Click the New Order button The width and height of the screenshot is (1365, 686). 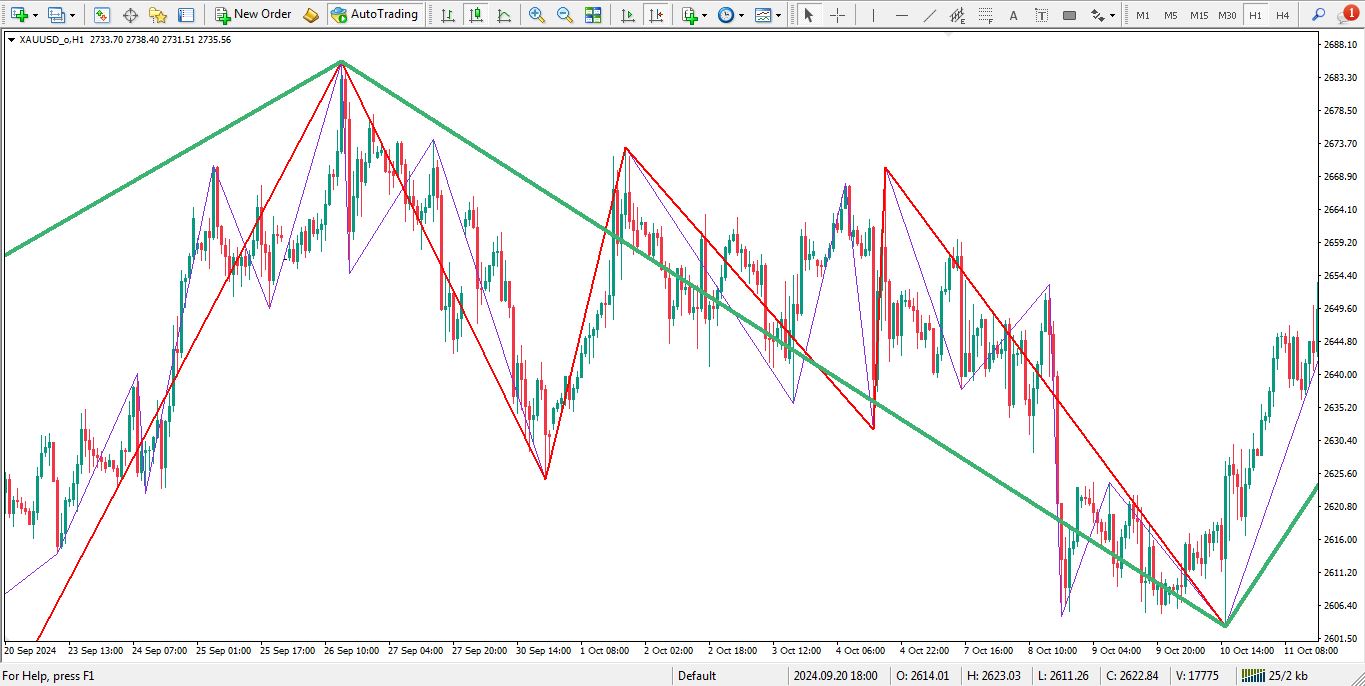coord(253,15)
